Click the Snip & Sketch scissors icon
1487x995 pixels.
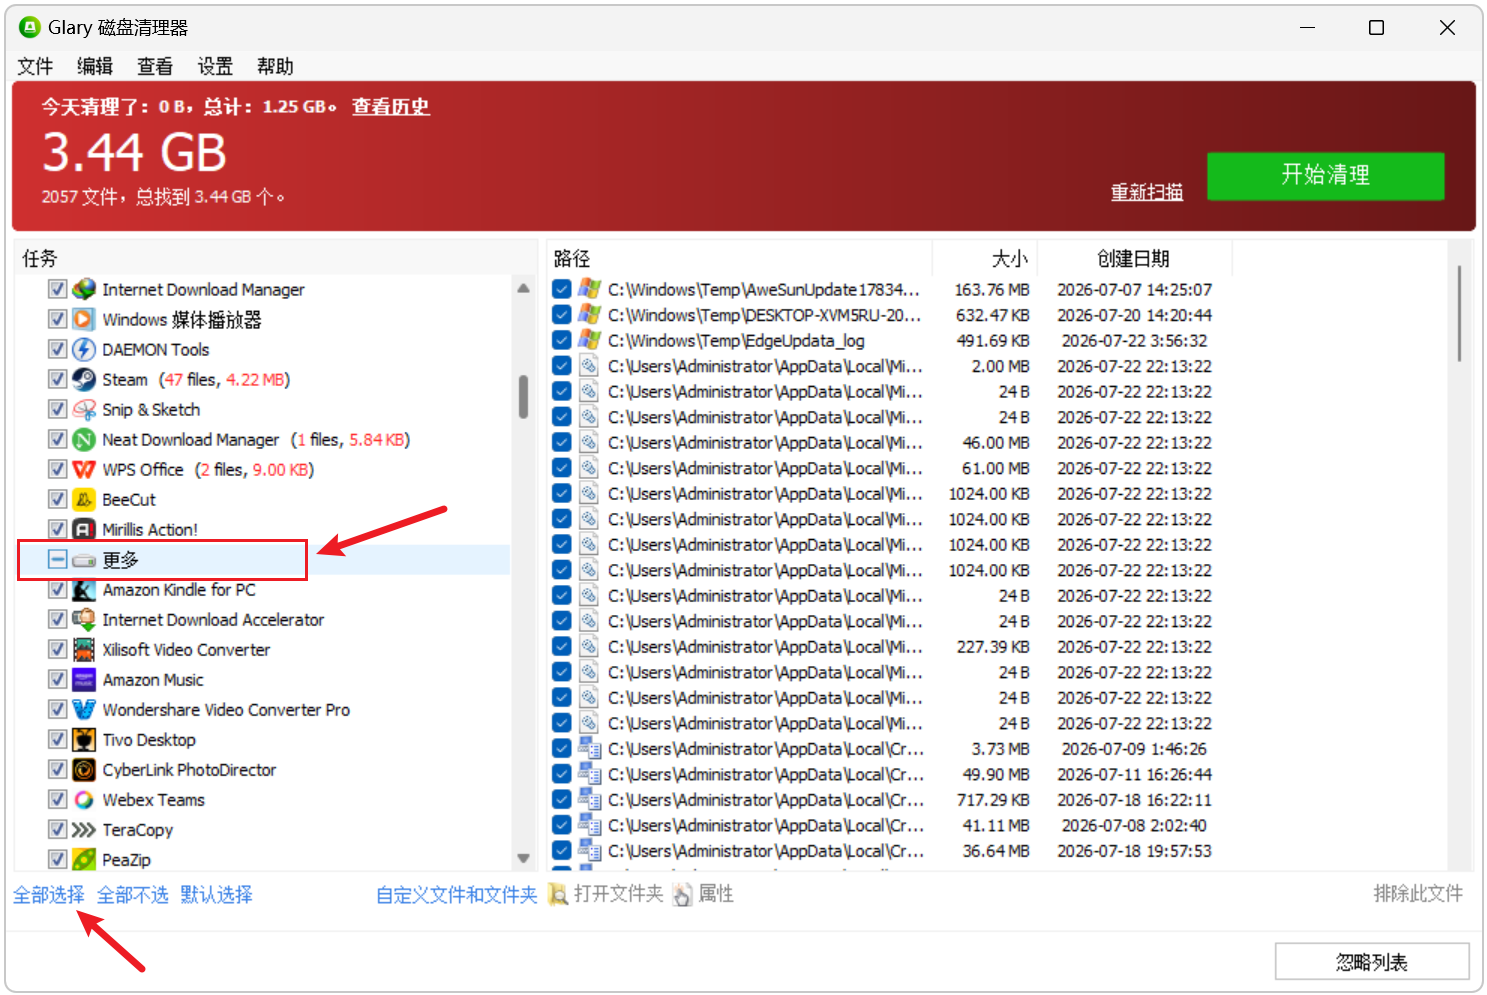[x=84, y=409]
